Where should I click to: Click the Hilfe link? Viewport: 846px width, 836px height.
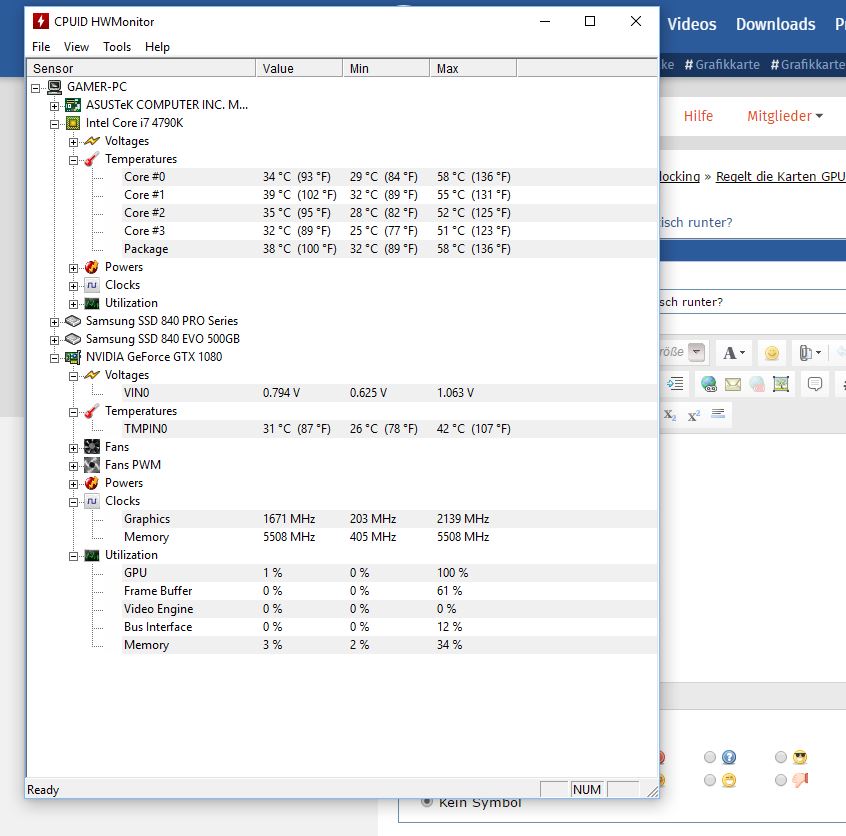[698, 116]
